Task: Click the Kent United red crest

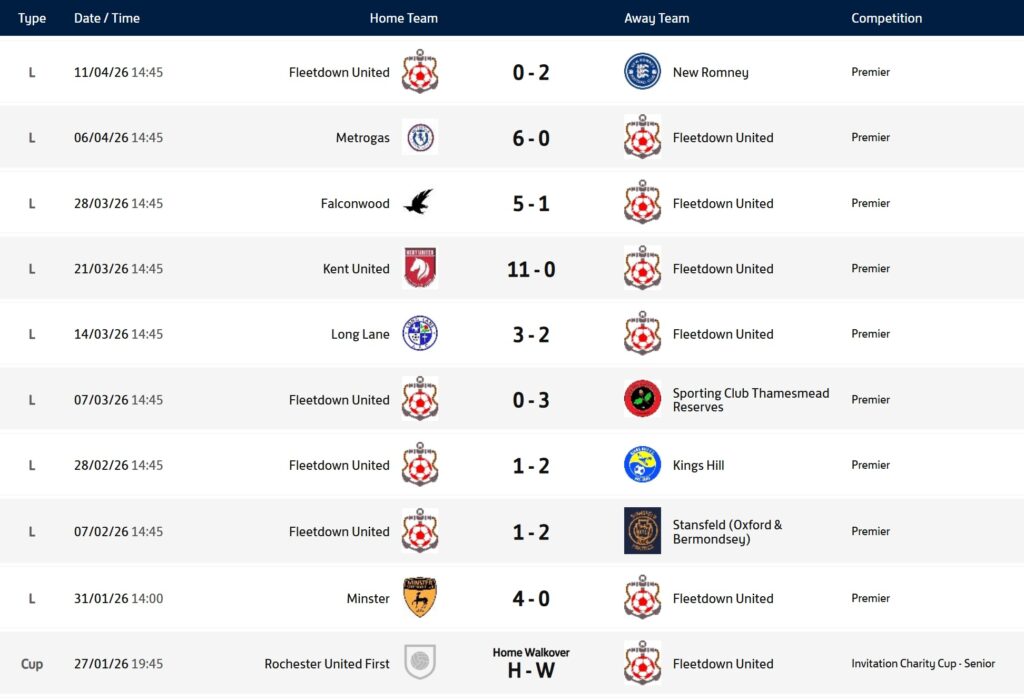Action: 420,269
